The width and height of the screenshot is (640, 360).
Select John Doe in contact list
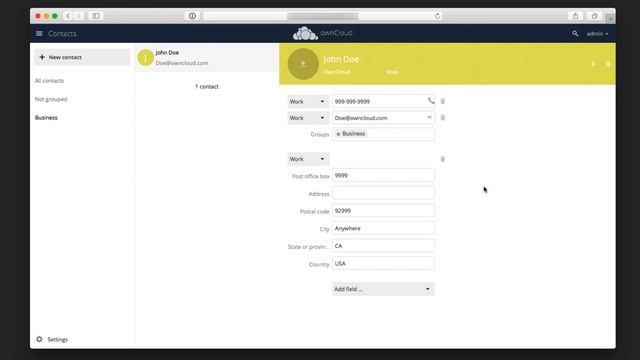[x=207, y=58]
